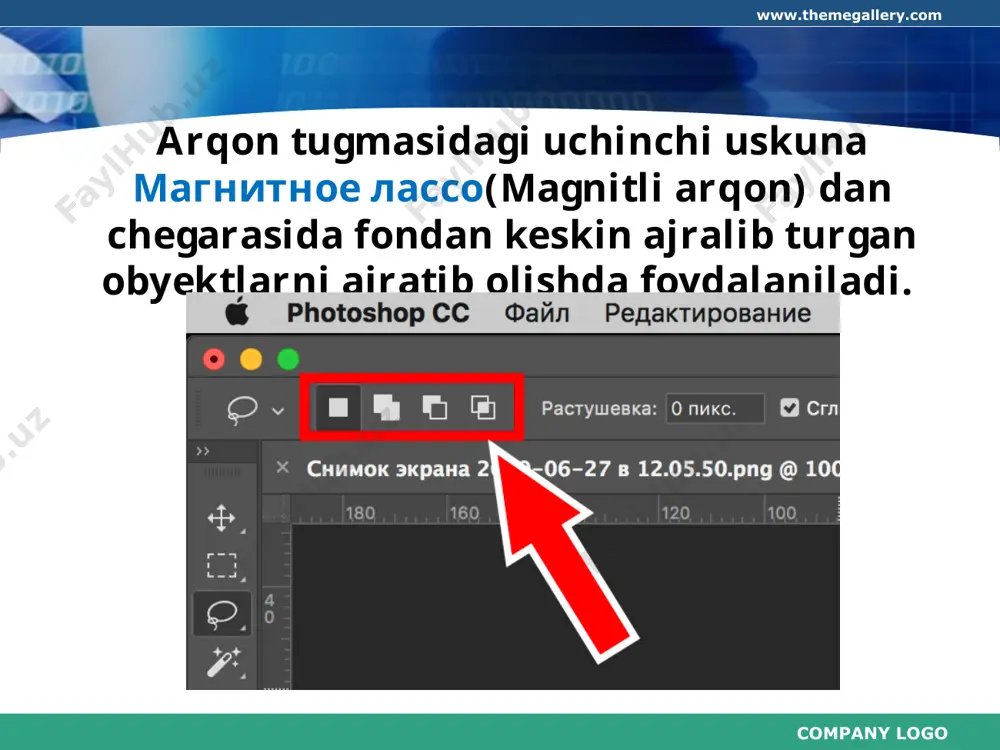Expand the toolbar with double-arrow icon
This screenshot has width=1000, height=750.
click(203, 452)
